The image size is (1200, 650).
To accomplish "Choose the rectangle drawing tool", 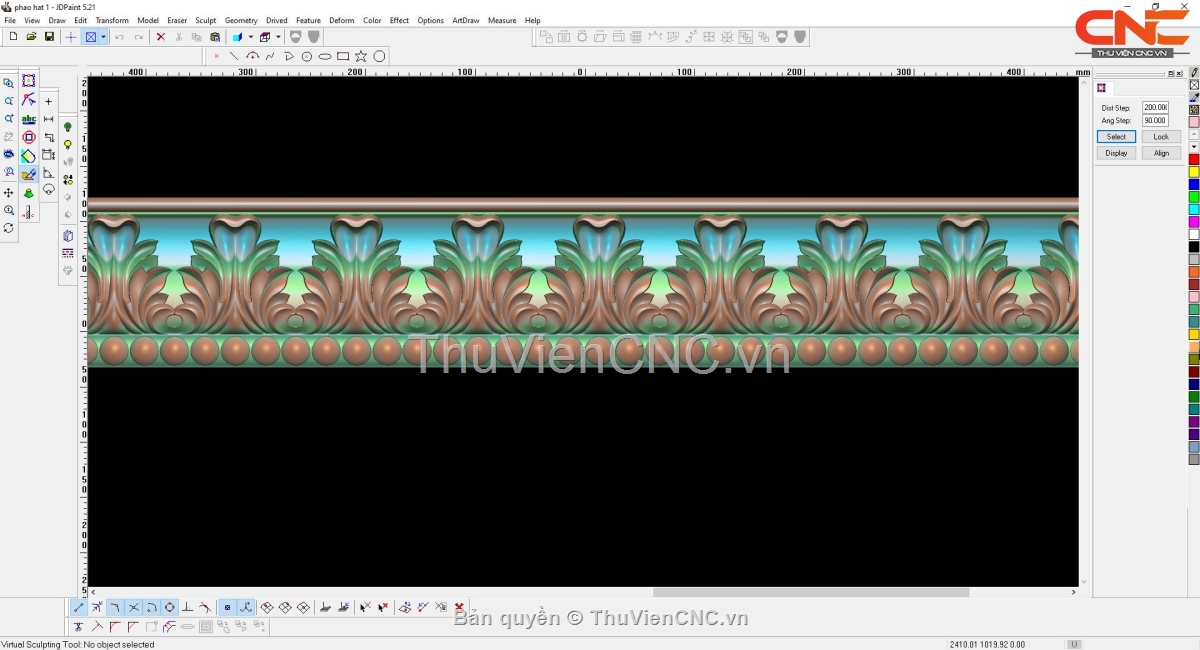I will click(x=343, y=56).
